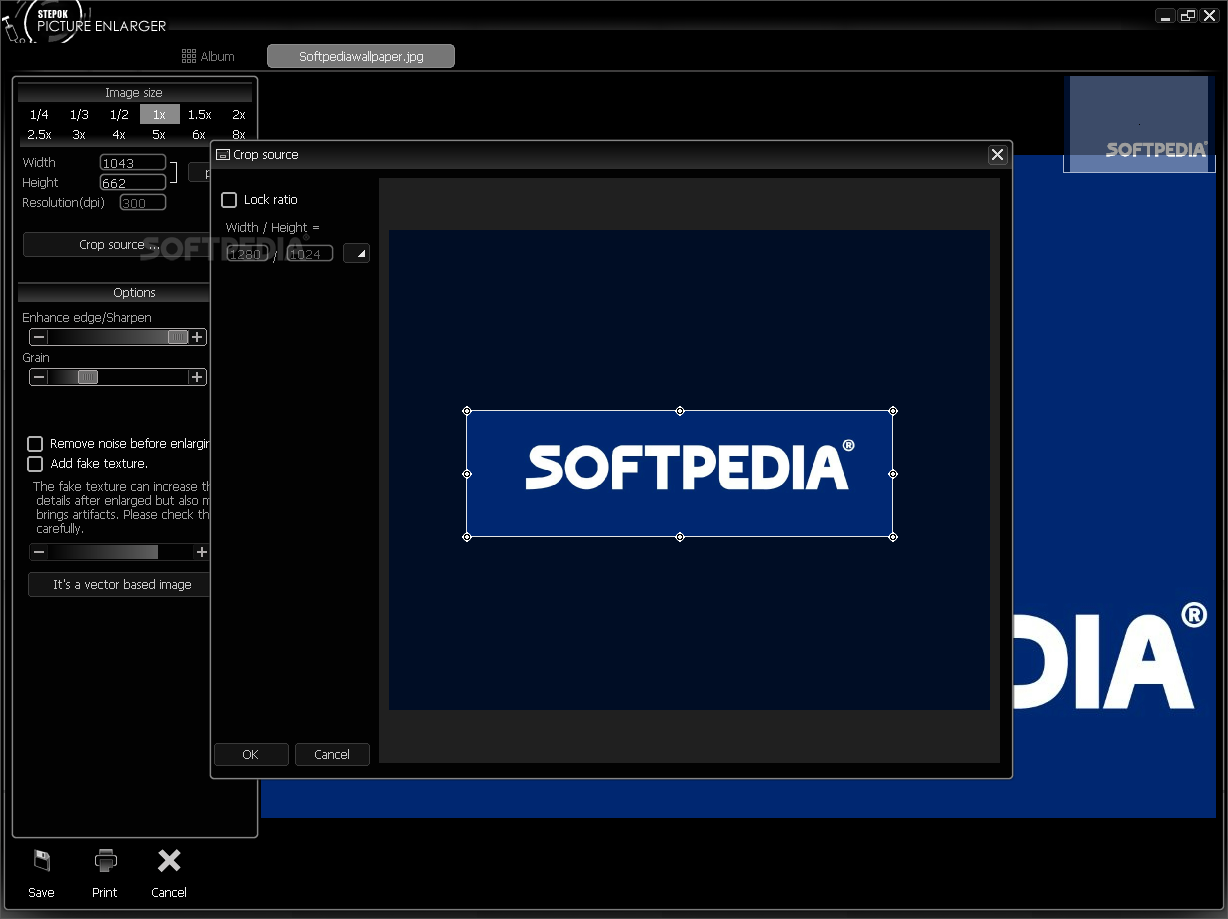This screenshot has width=1228, height=919.
Task: Click the Crop source dialog title icon
Action: tap(223, 155)
